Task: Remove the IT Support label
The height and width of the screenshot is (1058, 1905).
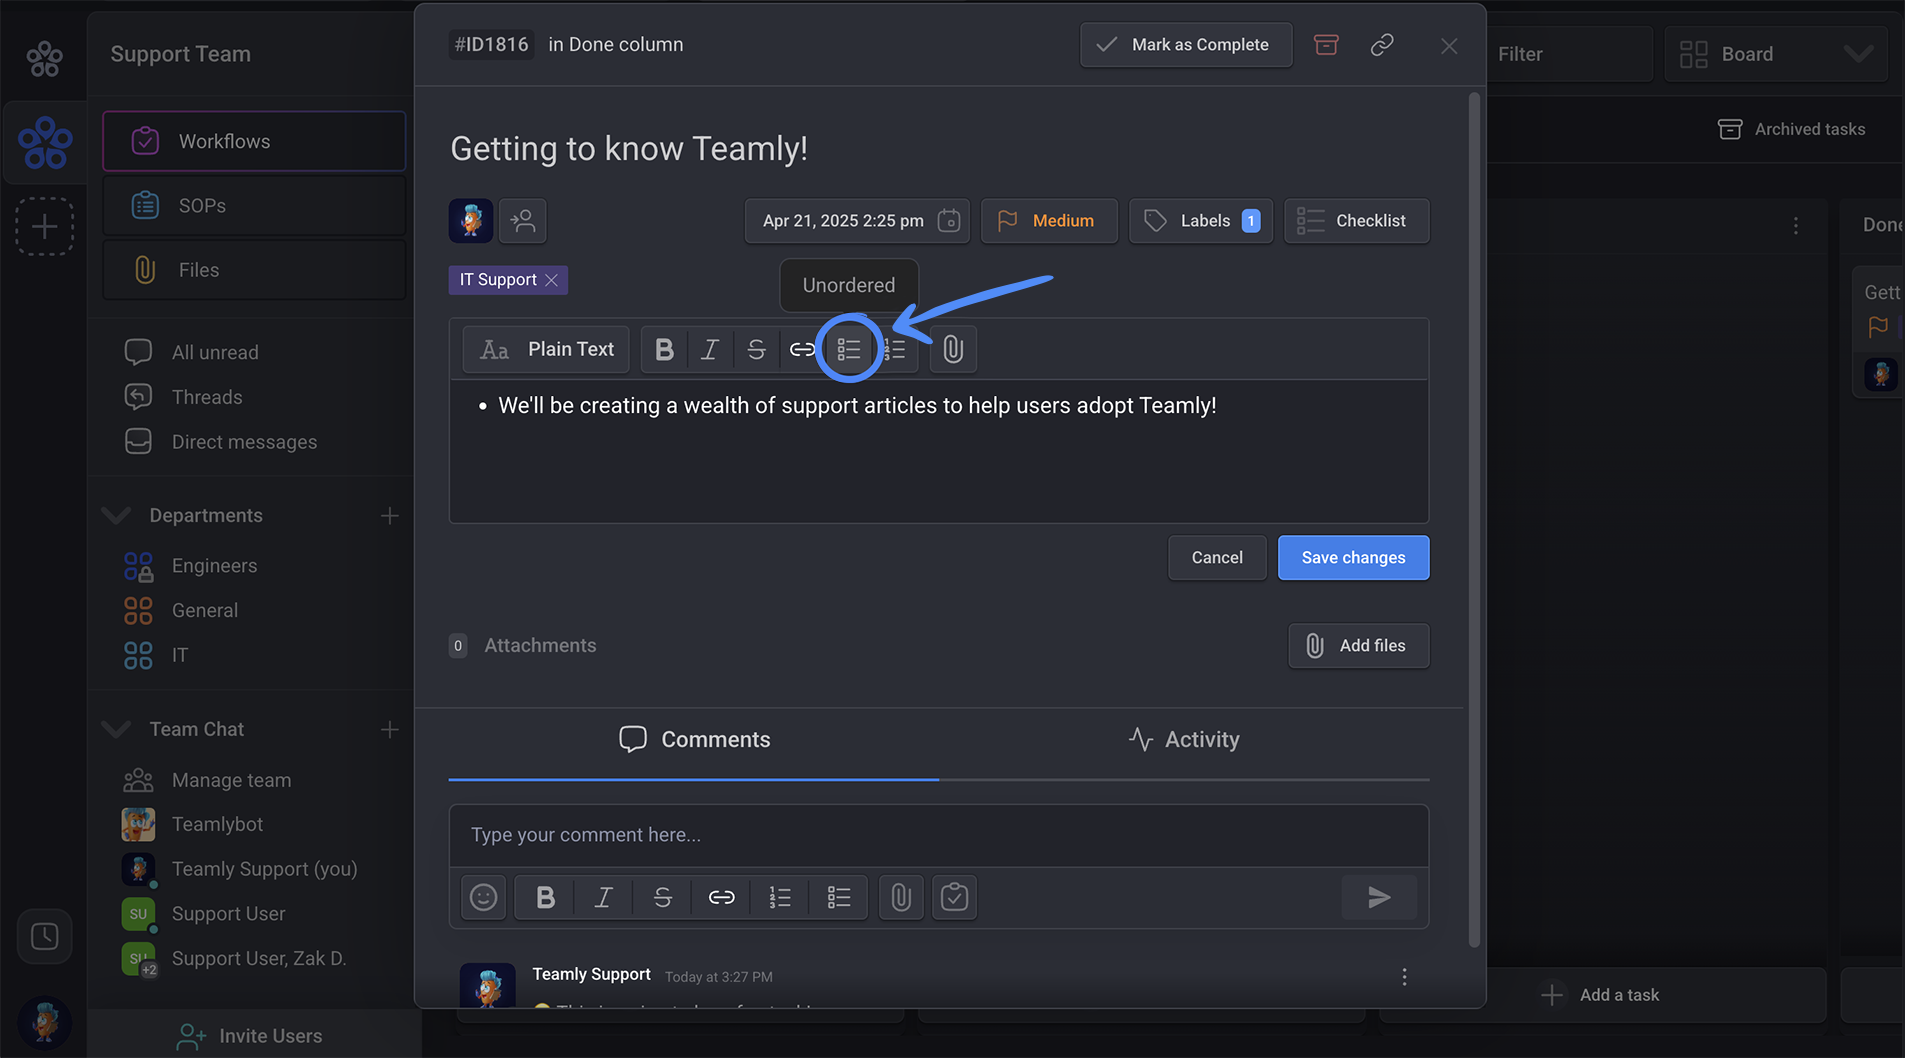Action: [551, 280]
